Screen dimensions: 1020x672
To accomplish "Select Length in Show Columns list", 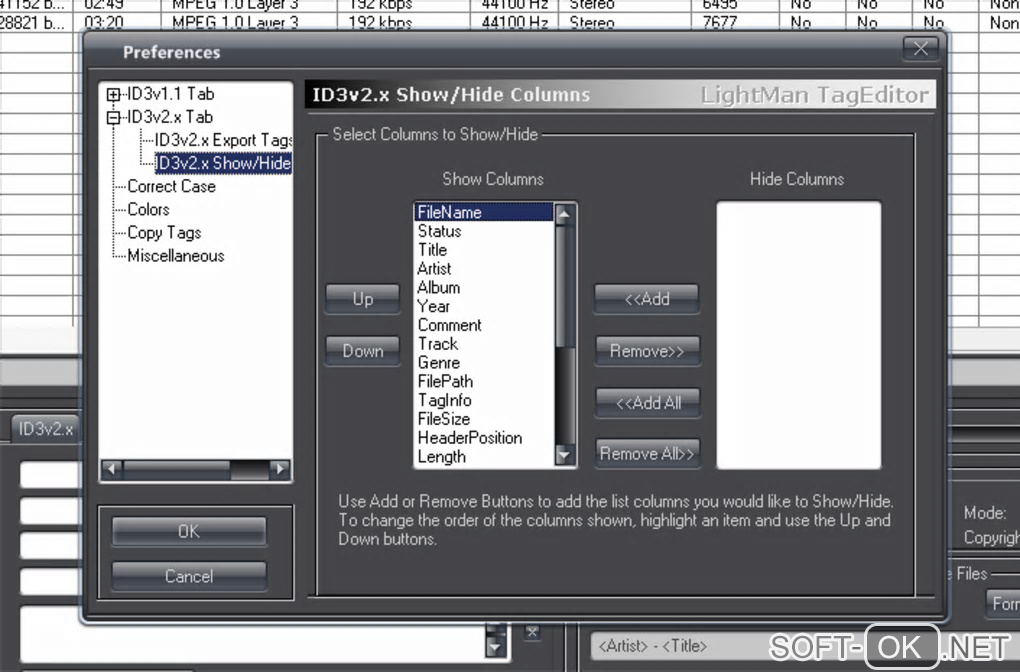I will (x=483, y=457).
